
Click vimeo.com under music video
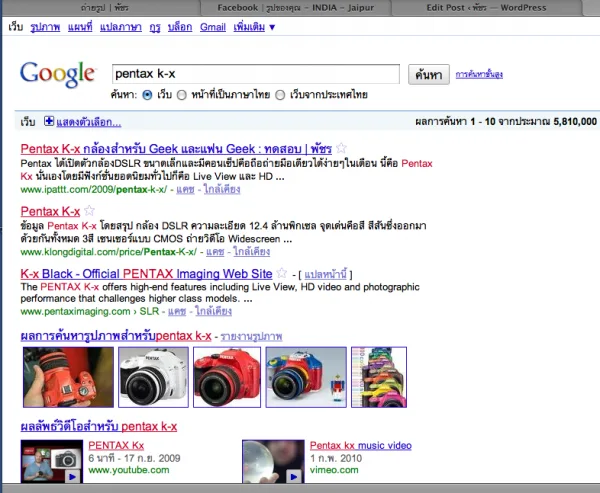coord(334,470)
